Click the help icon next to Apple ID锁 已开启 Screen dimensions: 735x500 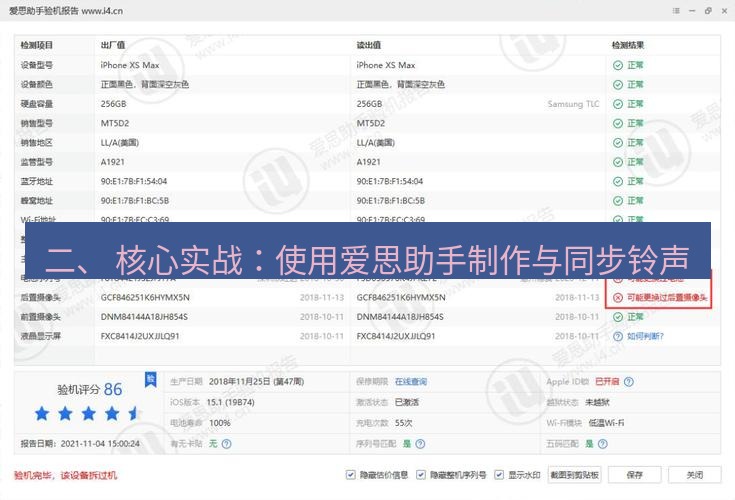[x=629, y=381]
